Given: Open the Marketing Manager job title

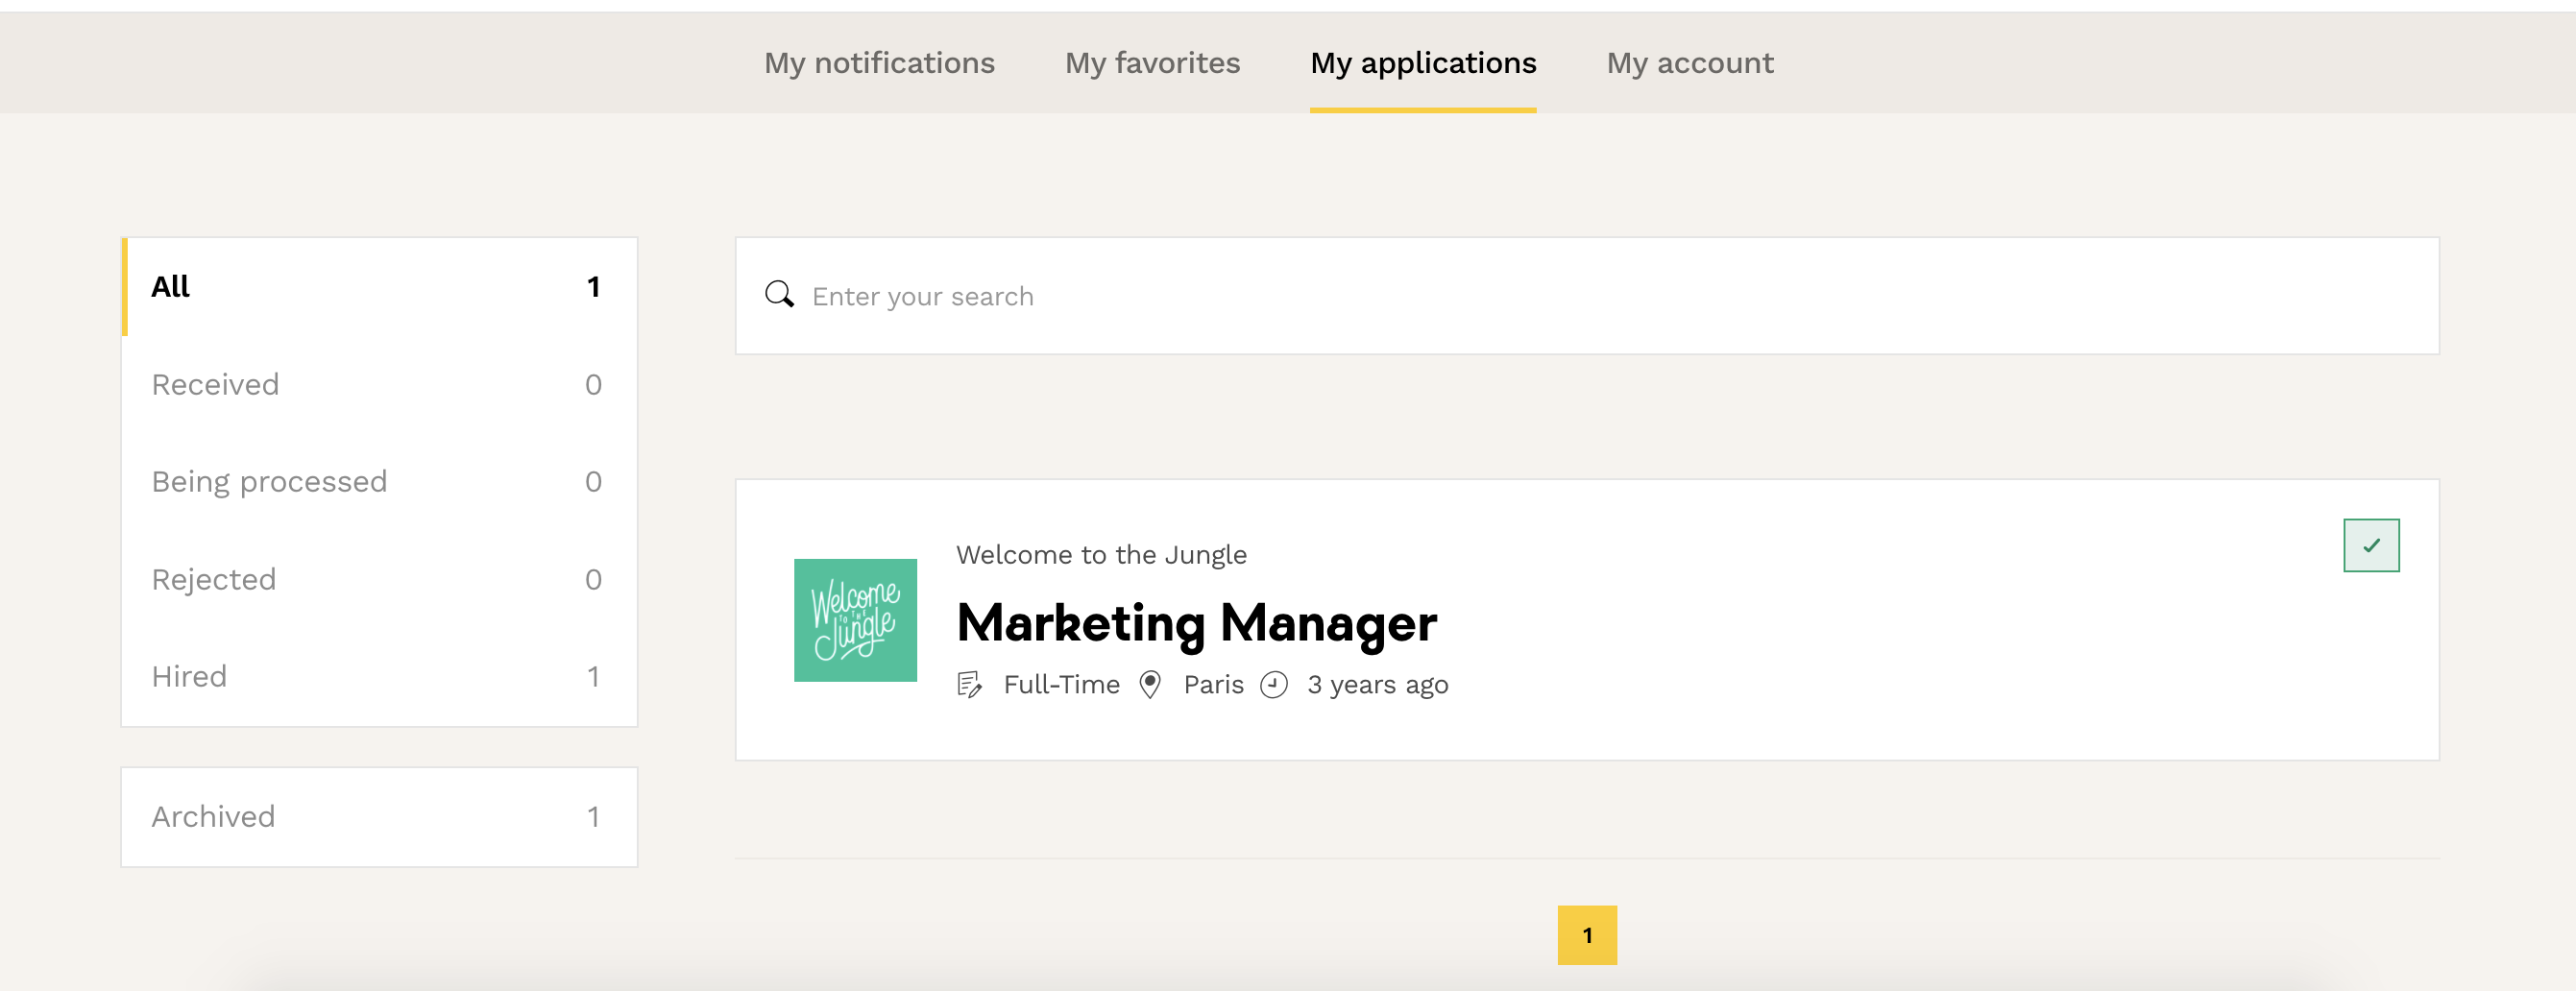Looking at the screenshot, I should tap(1196, 623).
